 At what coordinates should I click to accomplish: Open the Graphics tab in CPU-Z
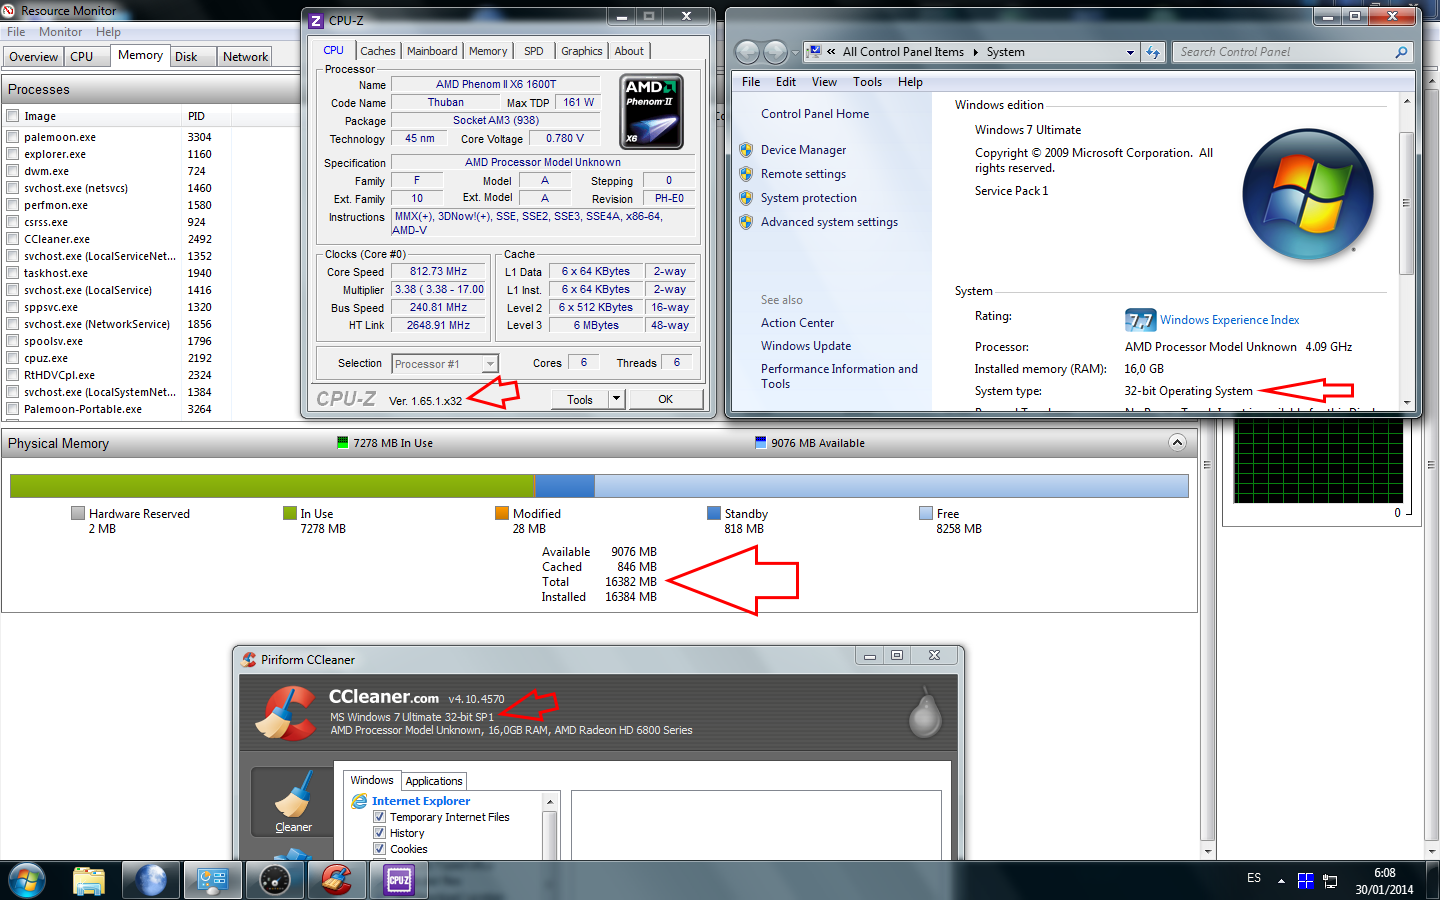click(x=582, y=51)
